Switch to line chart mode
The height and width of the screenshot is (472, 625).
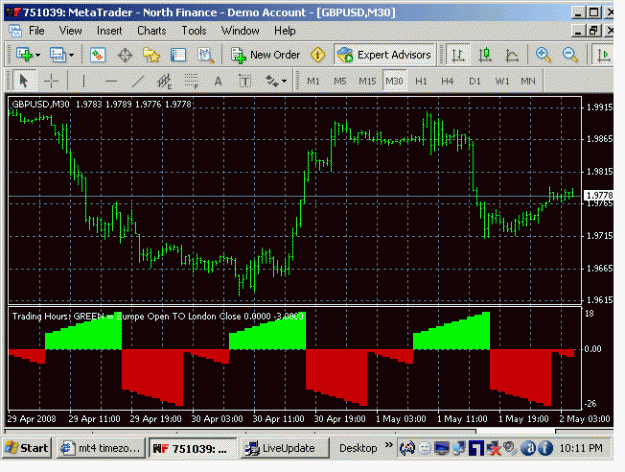click(512, 55)
